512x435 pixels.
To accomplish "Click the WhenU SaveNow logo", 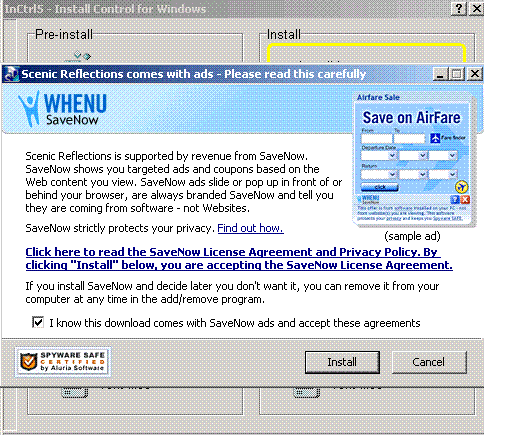I will pyautogui.click(x=62, y=109).
